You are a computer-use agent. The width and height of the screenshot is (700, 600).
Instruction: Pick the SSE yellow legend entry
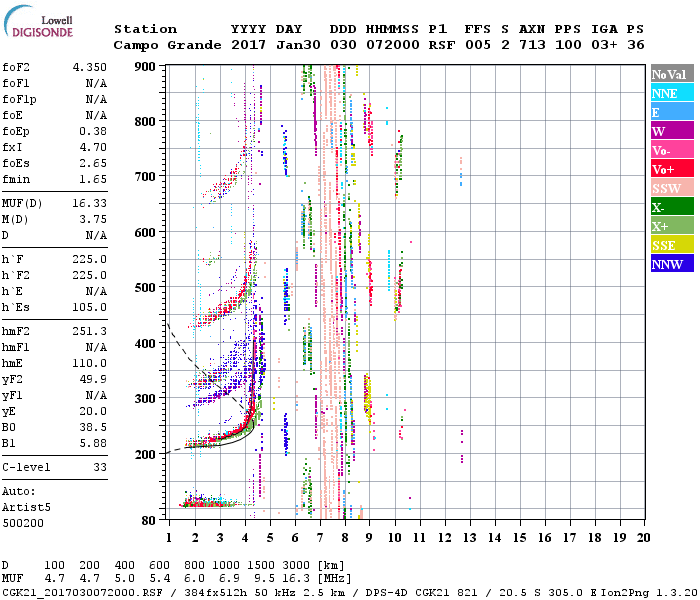671,245
